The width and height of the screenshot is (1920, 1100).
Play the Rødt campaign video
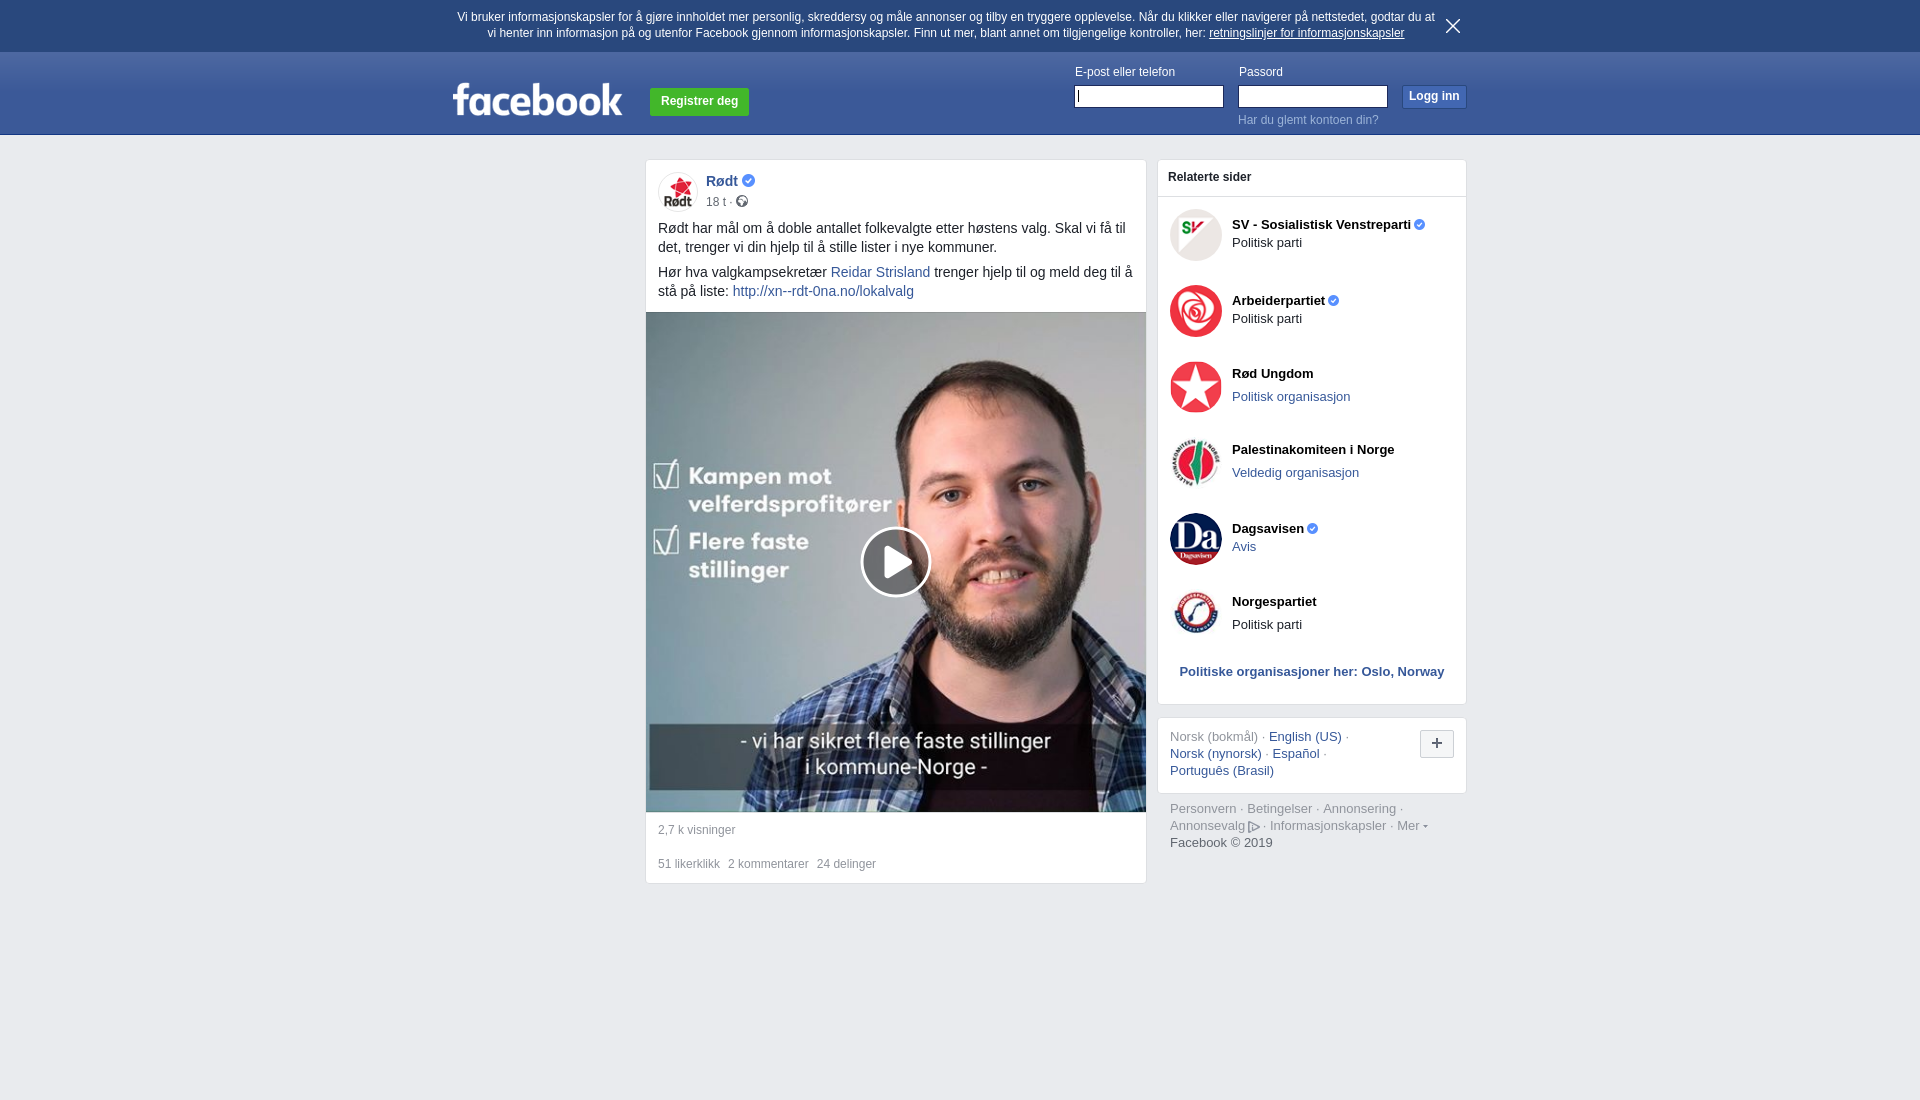[x=895, y=562]
